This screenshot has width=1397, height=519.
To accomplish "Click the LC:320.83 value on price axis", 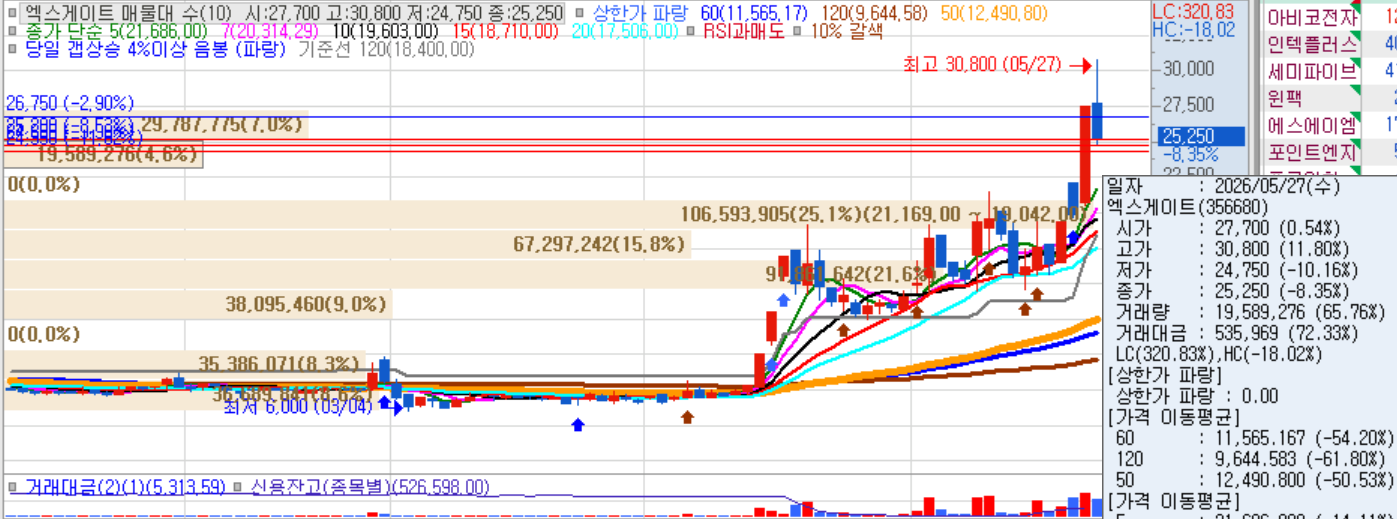I will coord(1193,12).
